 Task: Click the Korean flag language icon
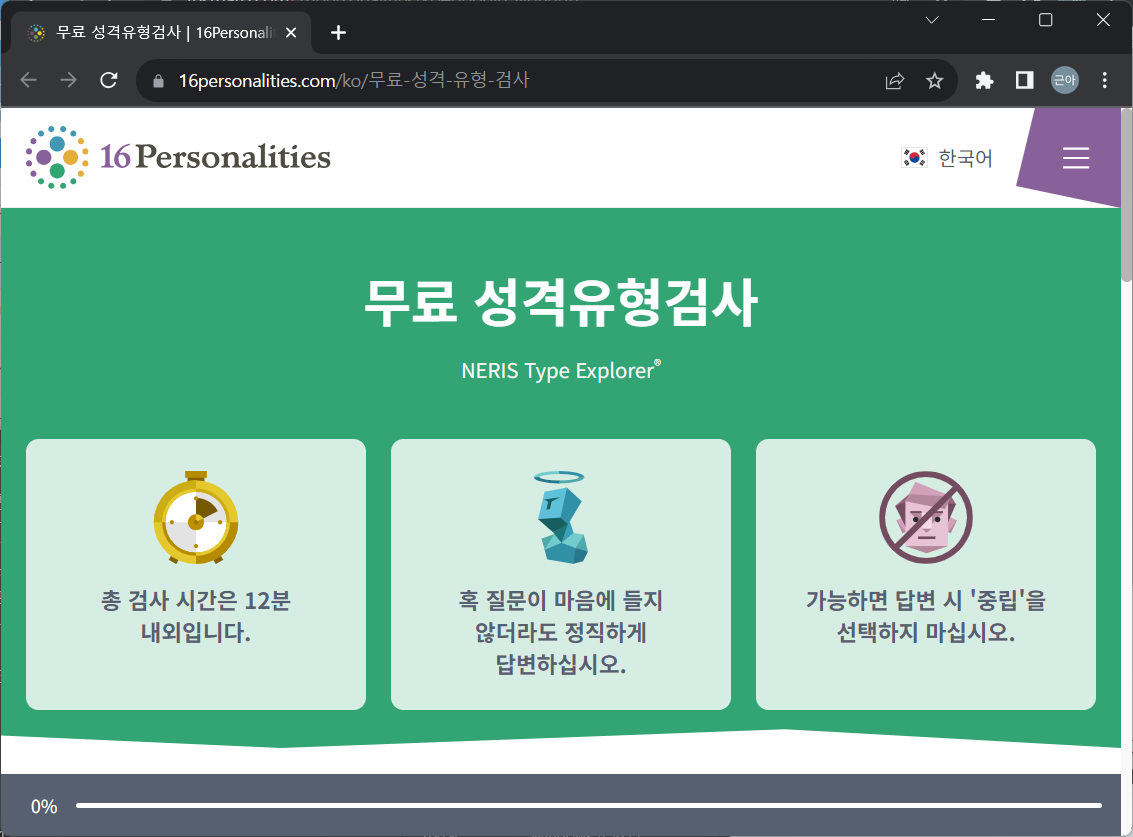[x=913, y=157]
